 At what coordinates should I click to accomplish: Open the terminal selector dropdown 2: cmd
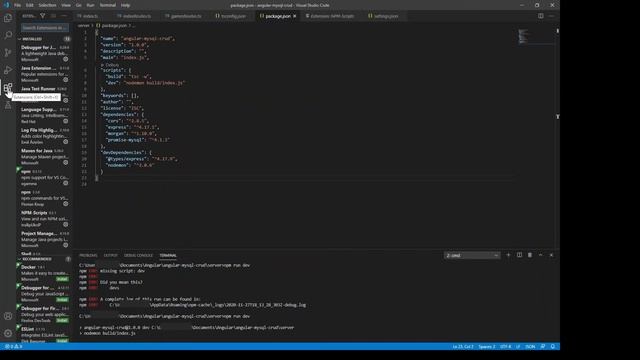tap(472, 256)
